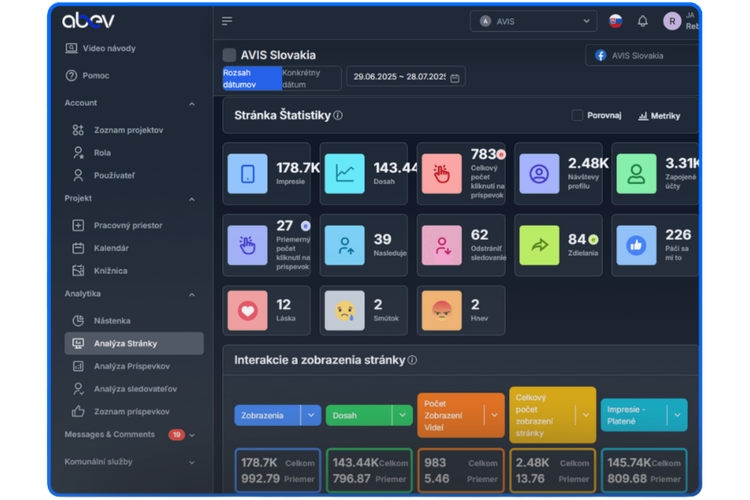Open Rola in sidebar
The image size is (750, 500).
pyautogui.click(x=102, y=153)
